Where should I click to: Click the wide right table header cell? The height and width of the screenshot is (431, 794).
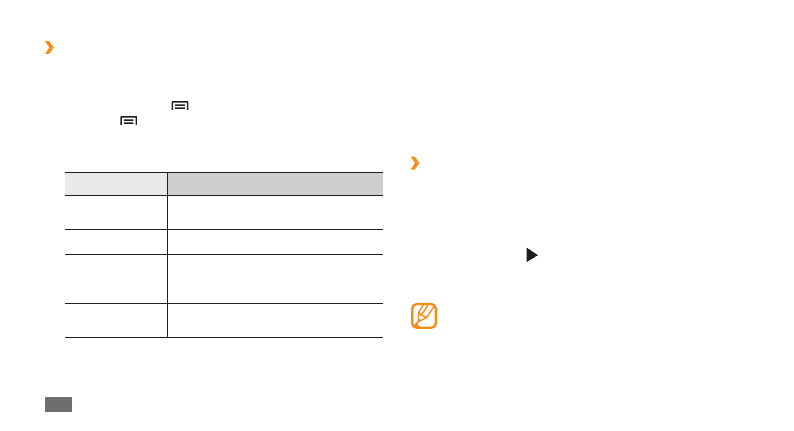(x=275, y=183)
